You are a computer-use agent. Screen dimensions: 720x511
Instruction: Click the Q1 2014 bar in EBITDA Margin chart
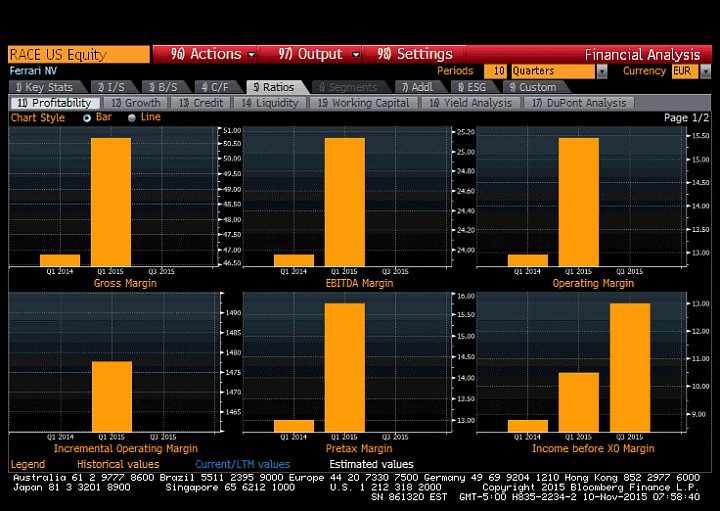(294, 260)
